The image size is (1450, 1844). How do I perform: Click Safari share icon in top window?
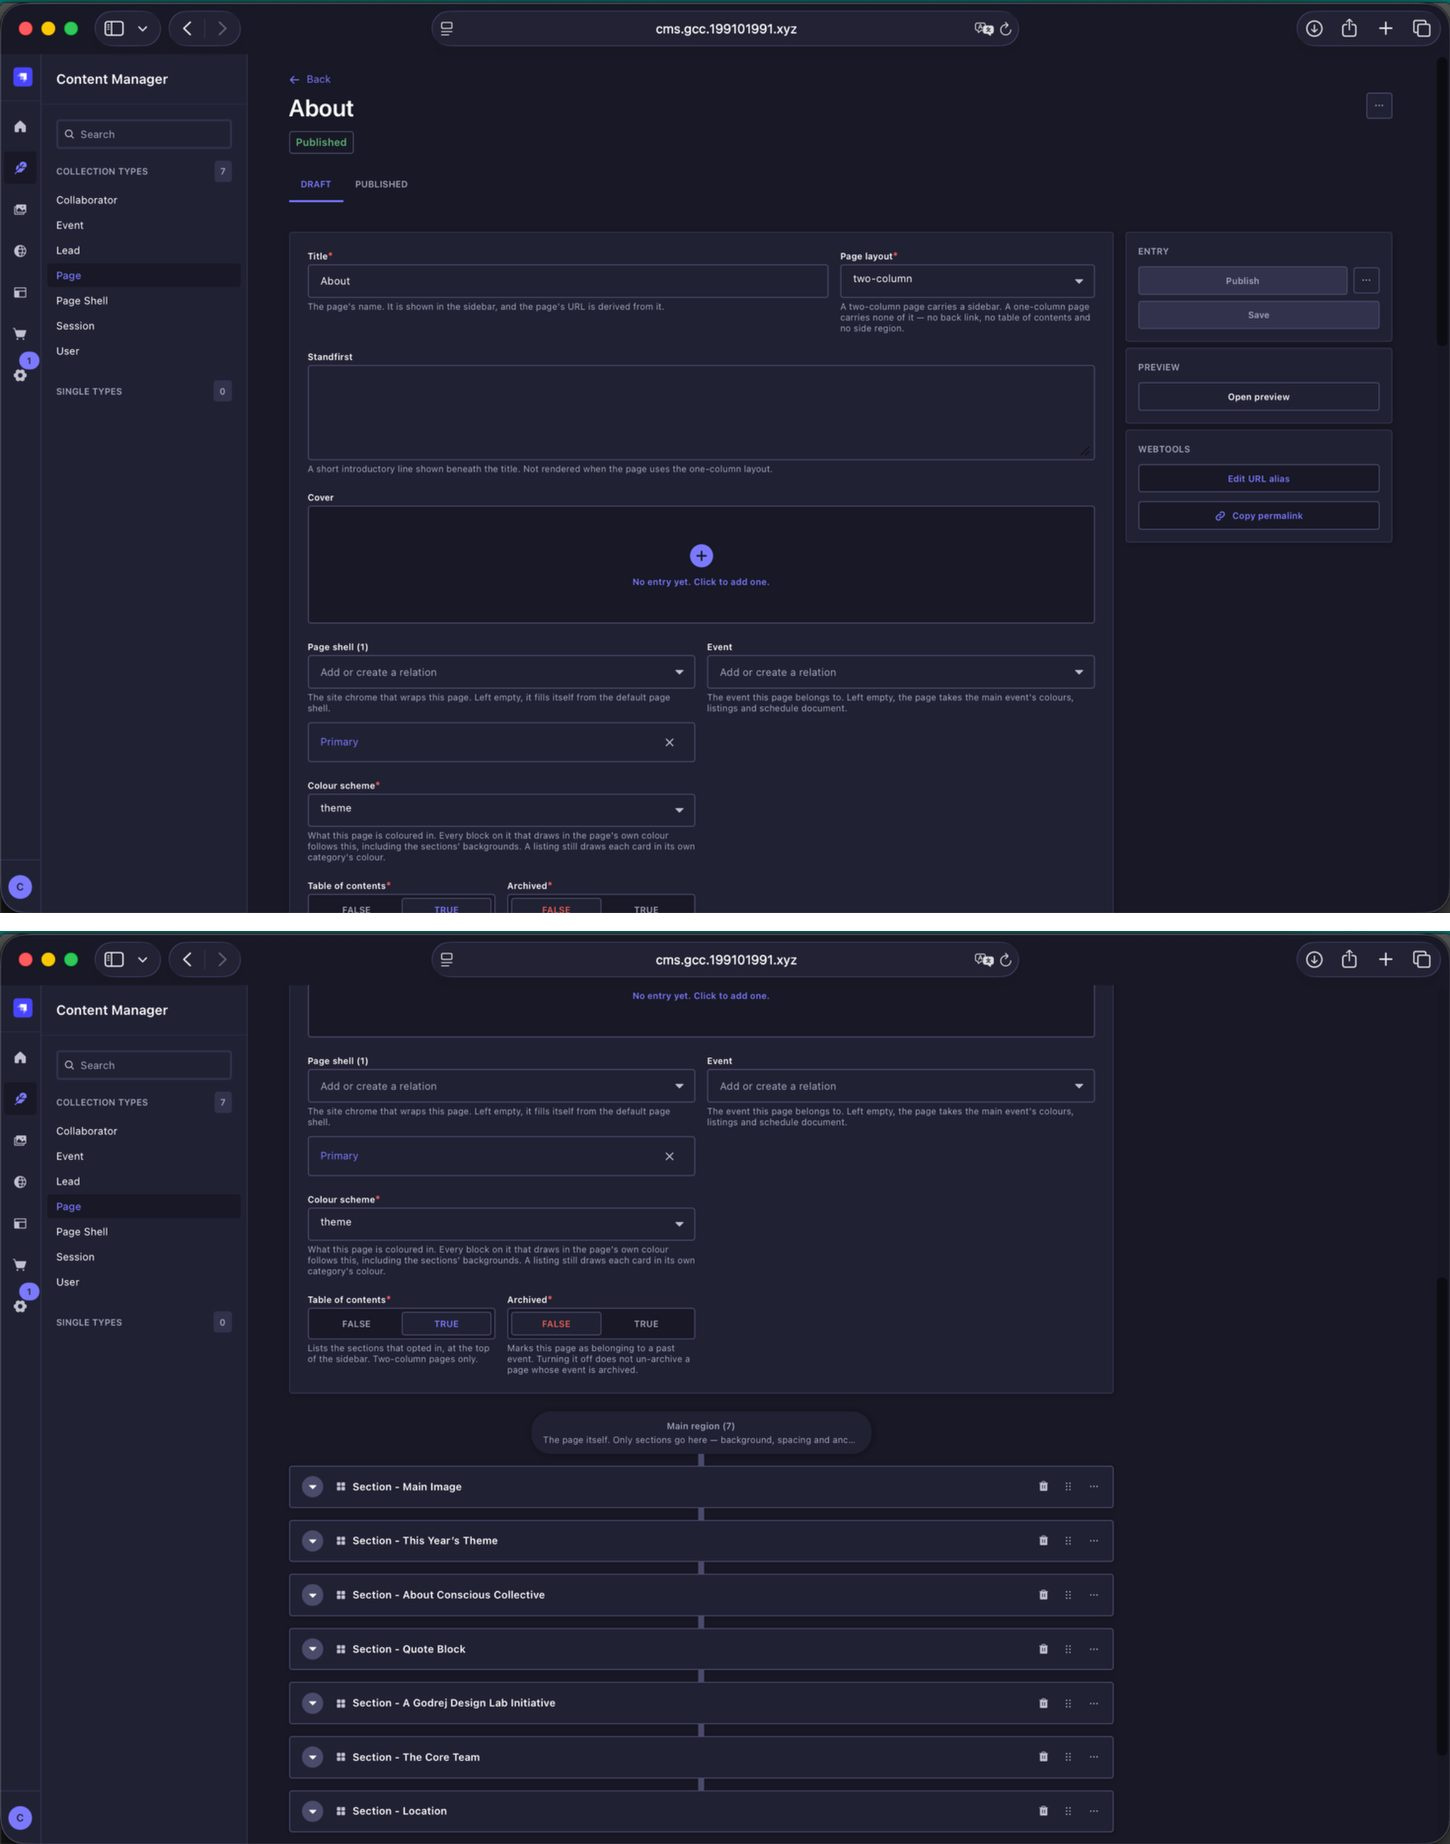click(1349, 29)
